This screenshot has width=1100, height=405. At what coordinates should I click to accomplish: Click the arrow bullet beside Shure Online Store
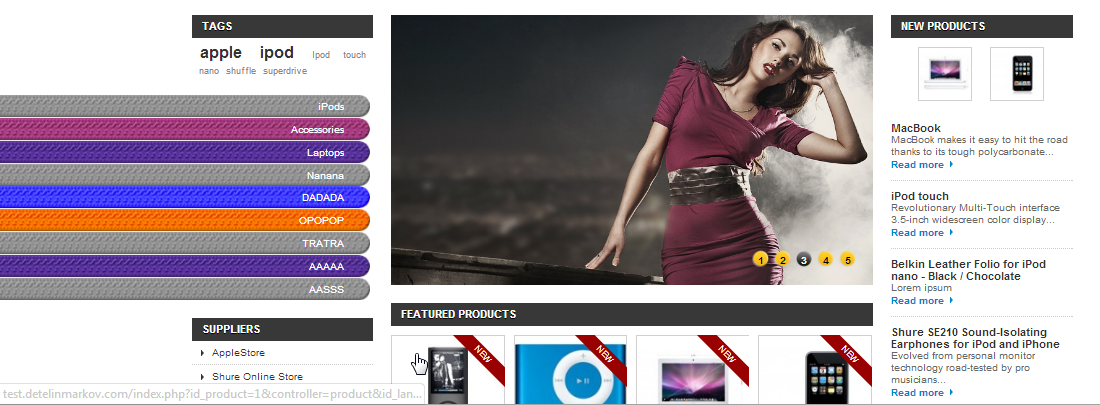(203, 377)
